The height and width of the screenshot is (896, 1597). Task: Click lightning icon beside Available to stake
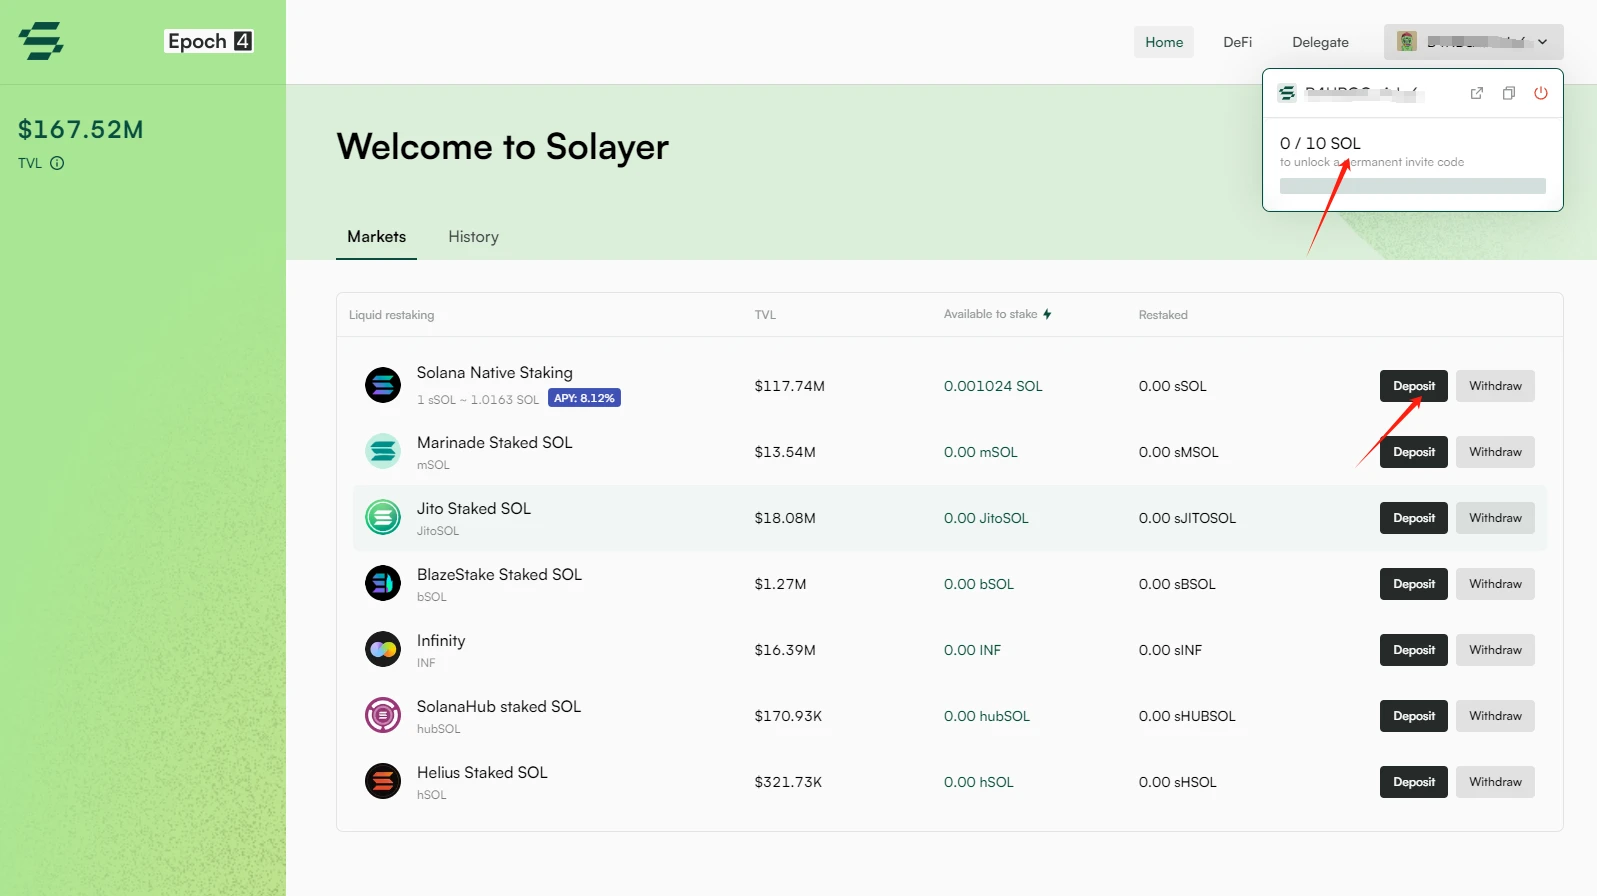pos(1047,314)
